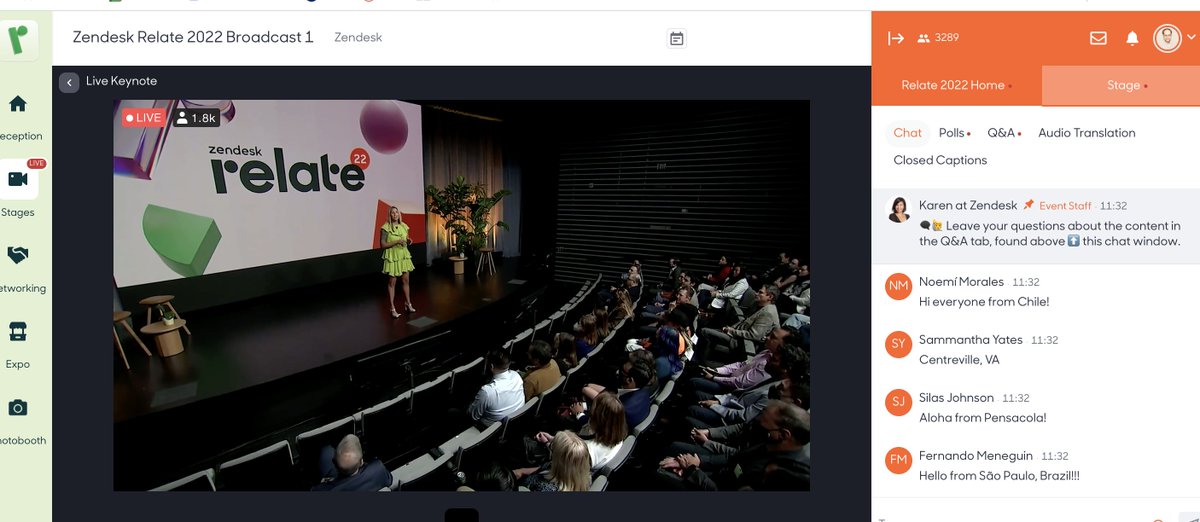Click the name Fernando Meneguin

pyautogui.click(x=976, y=456)
